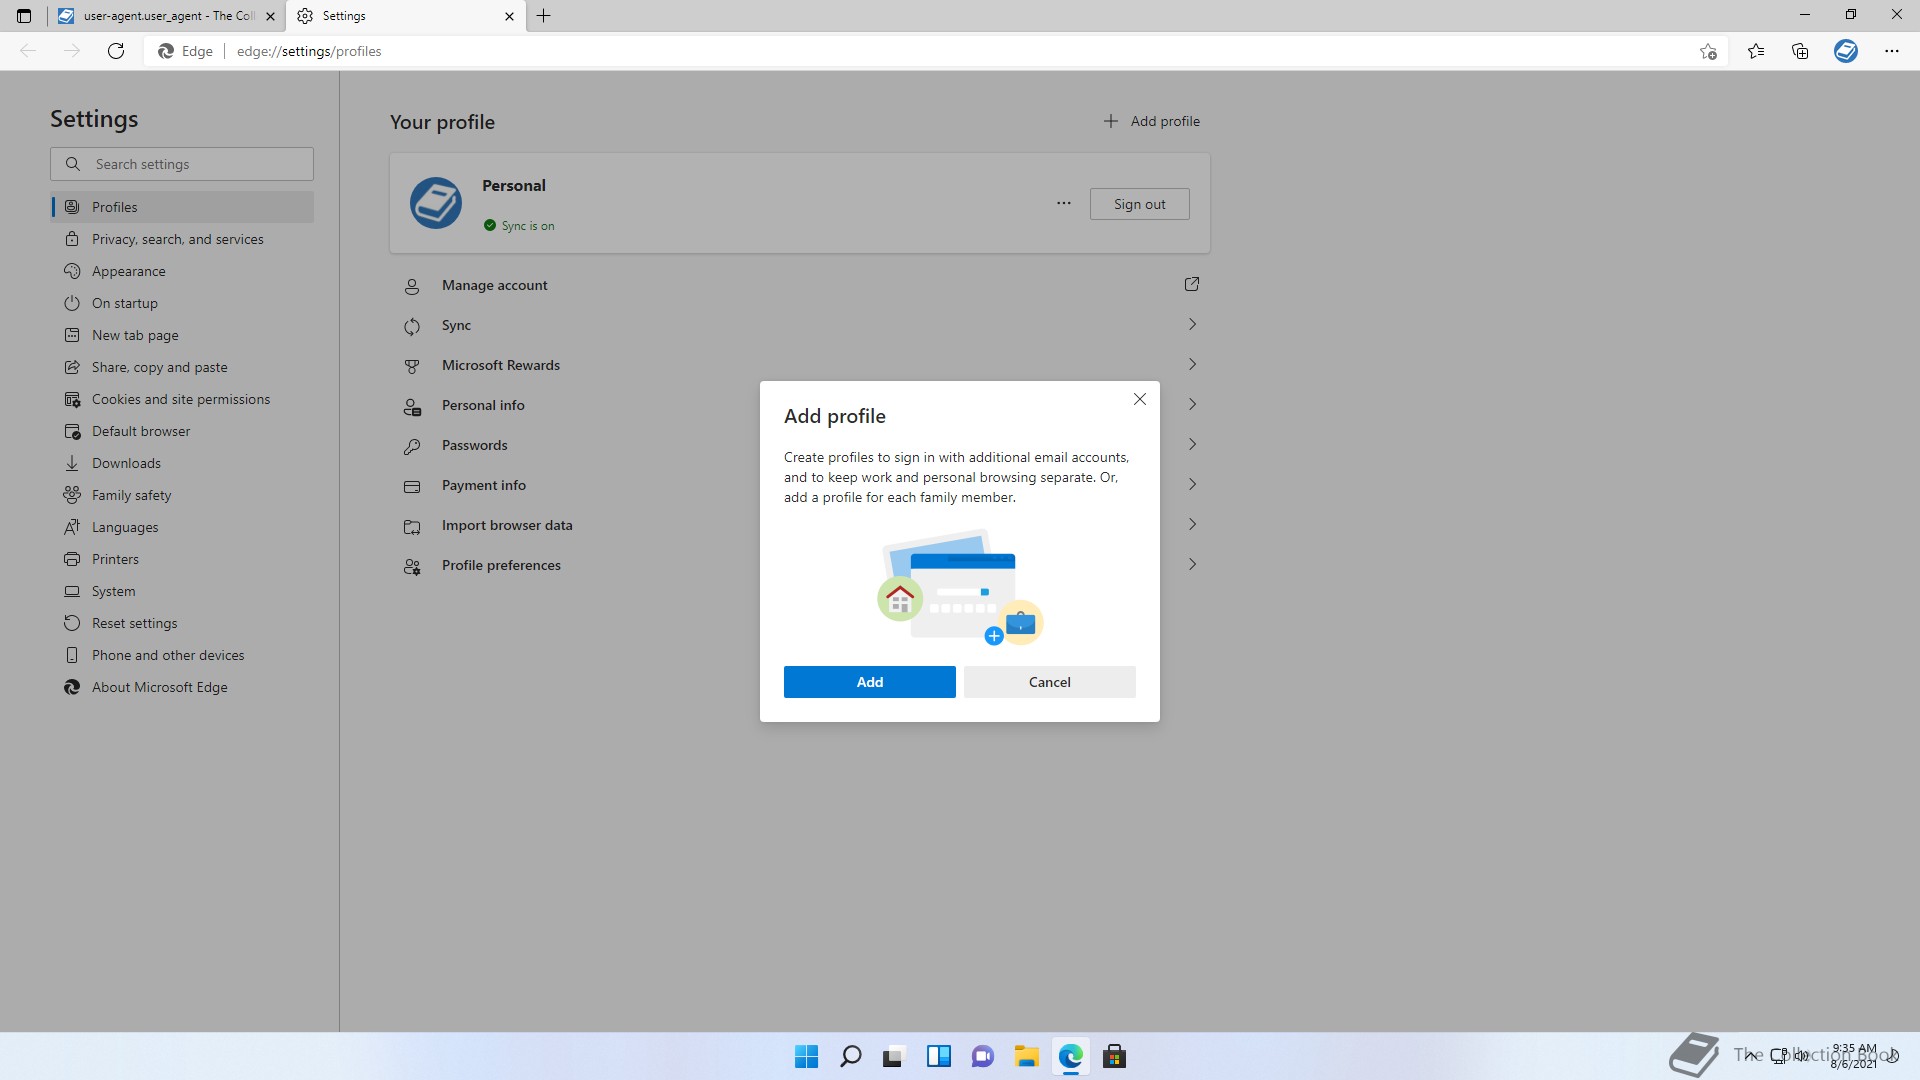Open Windows Start menu
This screenshot has height=1080, width=1920.
click(x=806, y=1056)
